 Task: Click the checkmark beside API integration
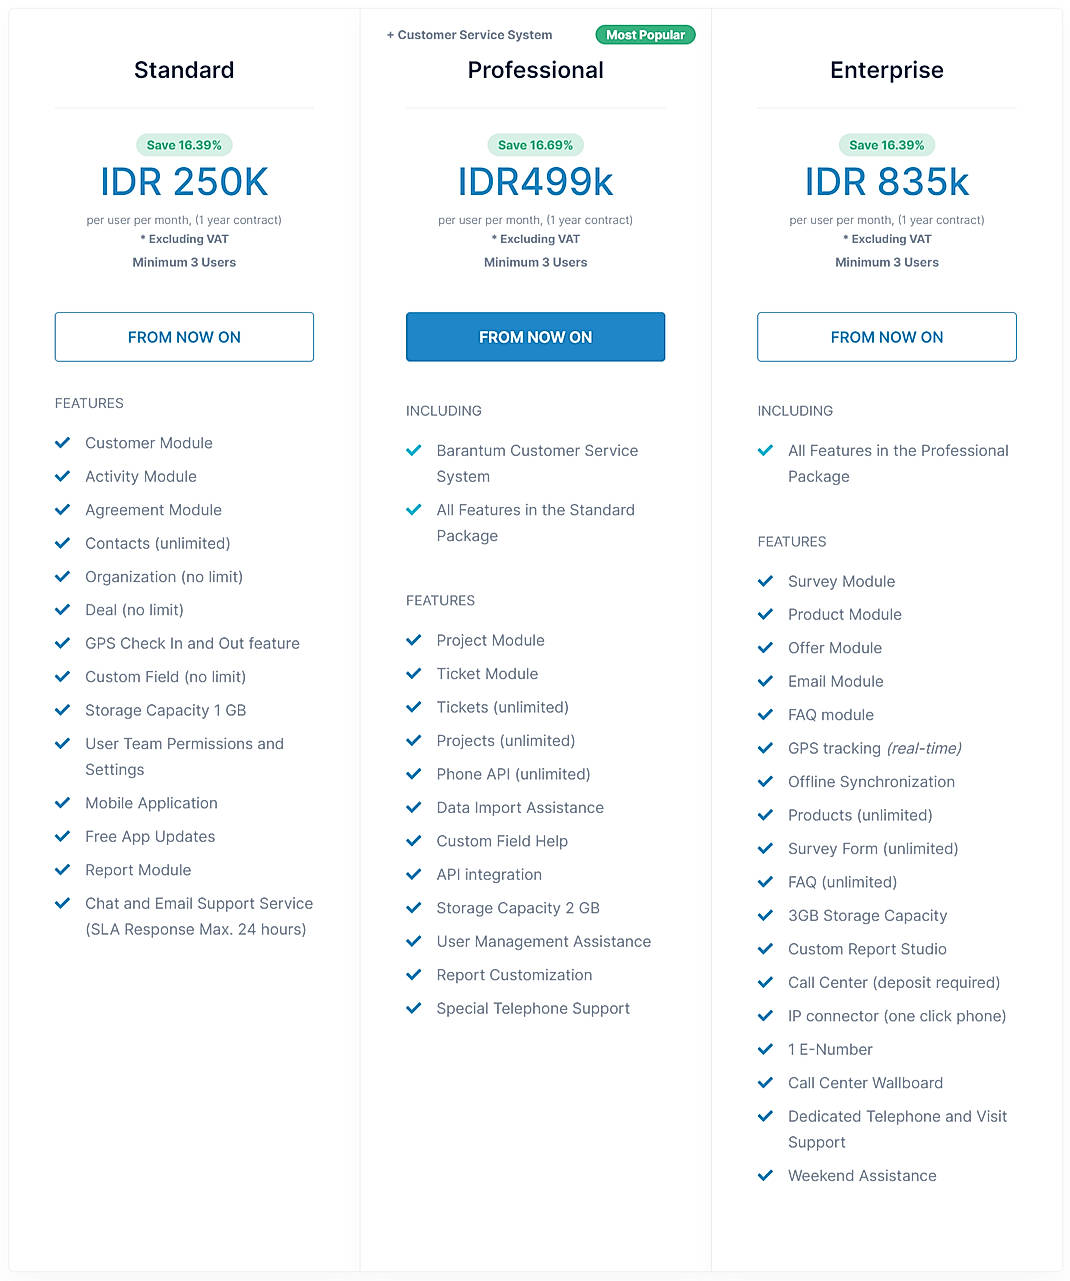tap(414, 874)
